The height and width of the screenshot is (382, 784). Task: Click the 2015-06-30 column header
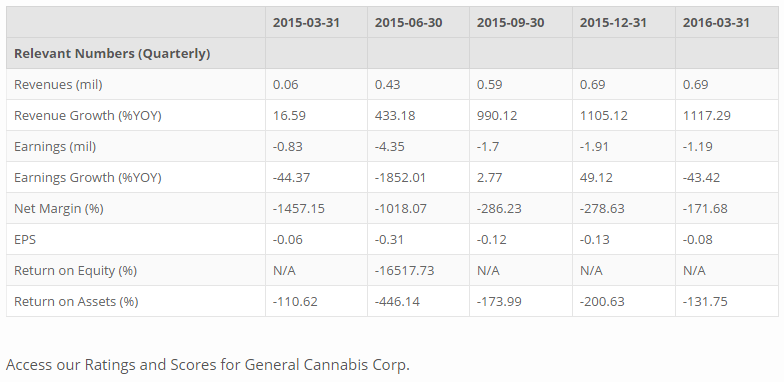408,23
